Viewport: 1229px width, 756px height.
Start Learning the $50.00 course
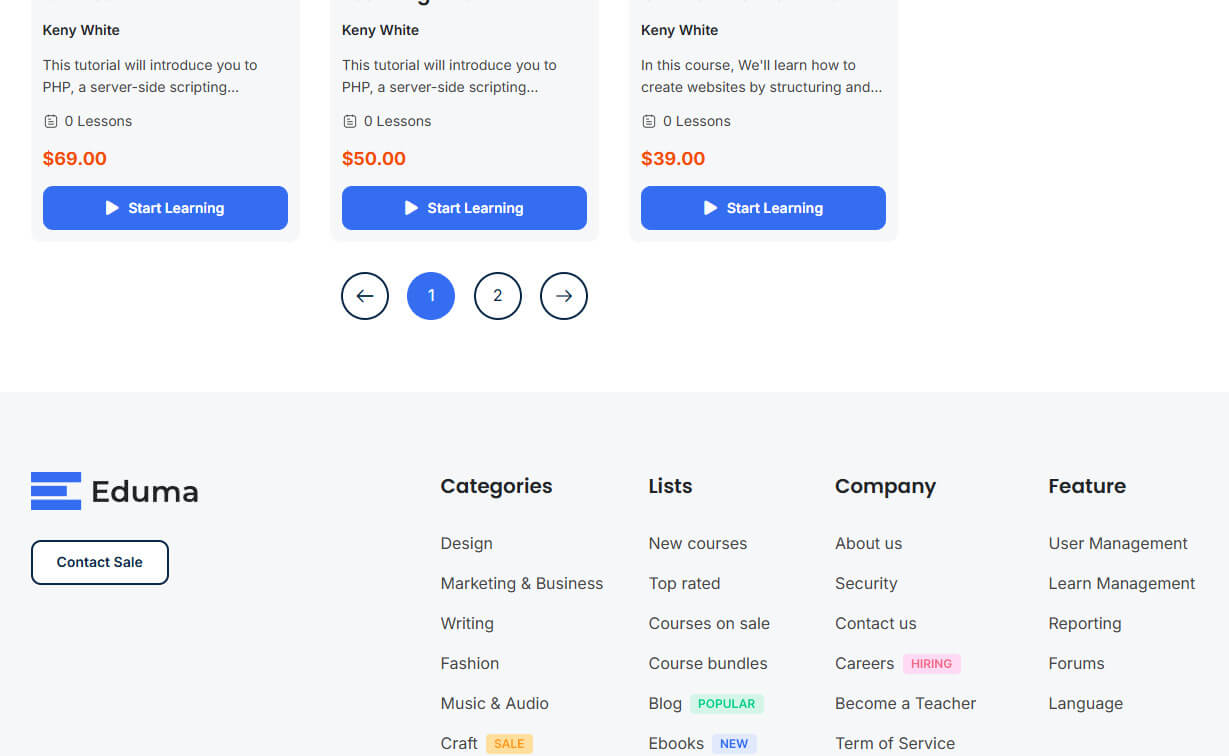(464, 208)
